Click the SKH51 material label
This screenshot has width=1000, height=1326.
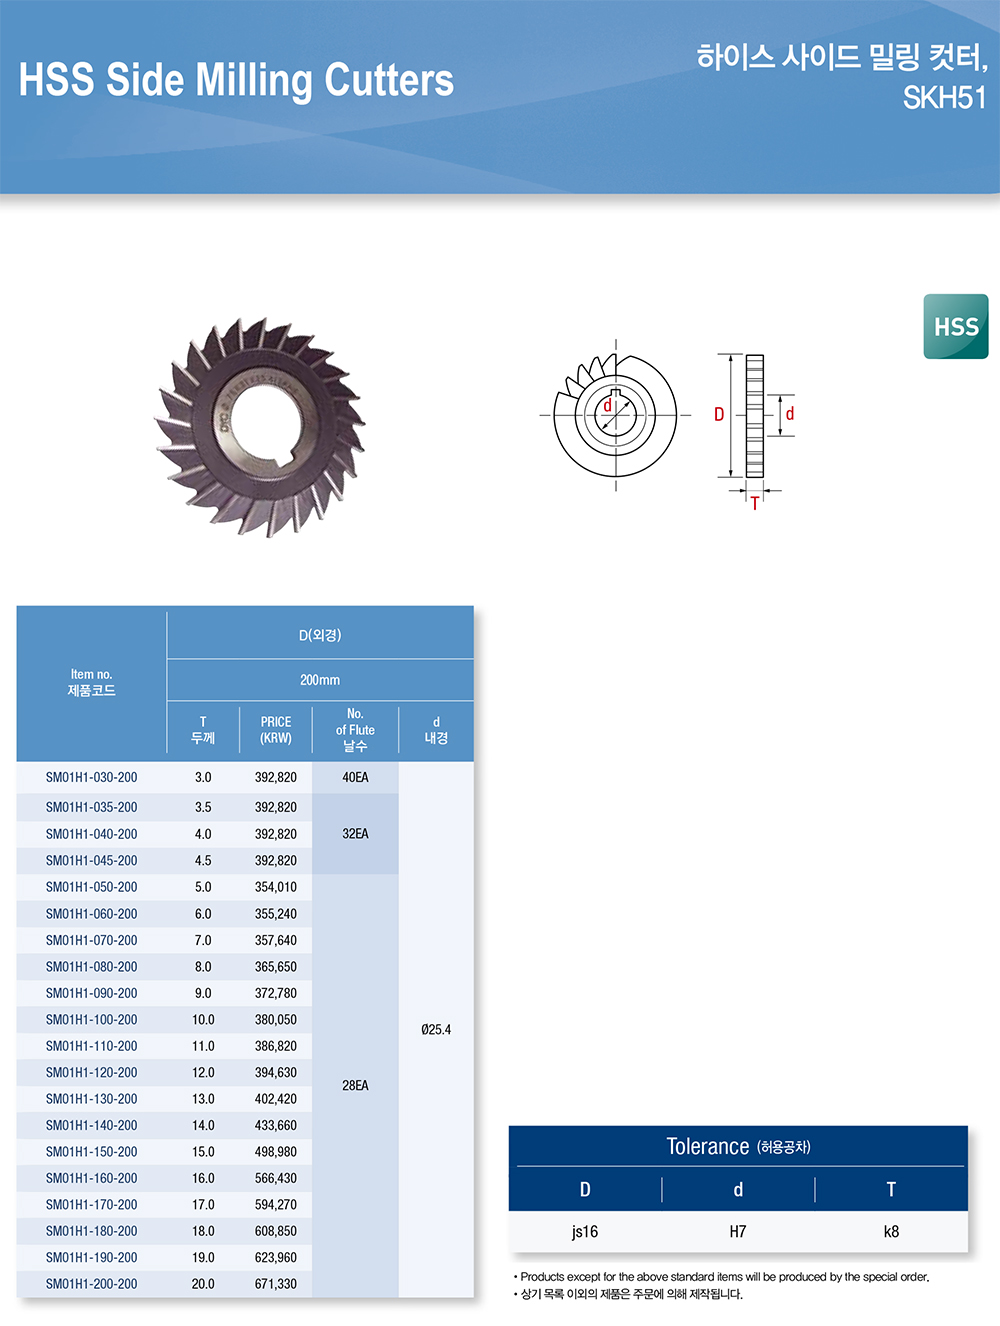tap(944, 98)
